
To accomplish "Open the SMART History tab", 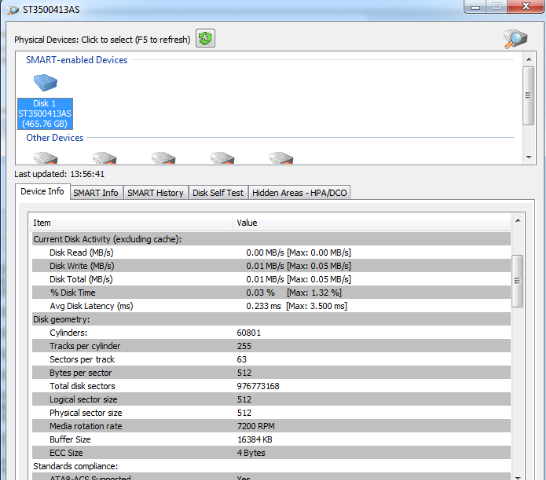I will click(155, 193).
